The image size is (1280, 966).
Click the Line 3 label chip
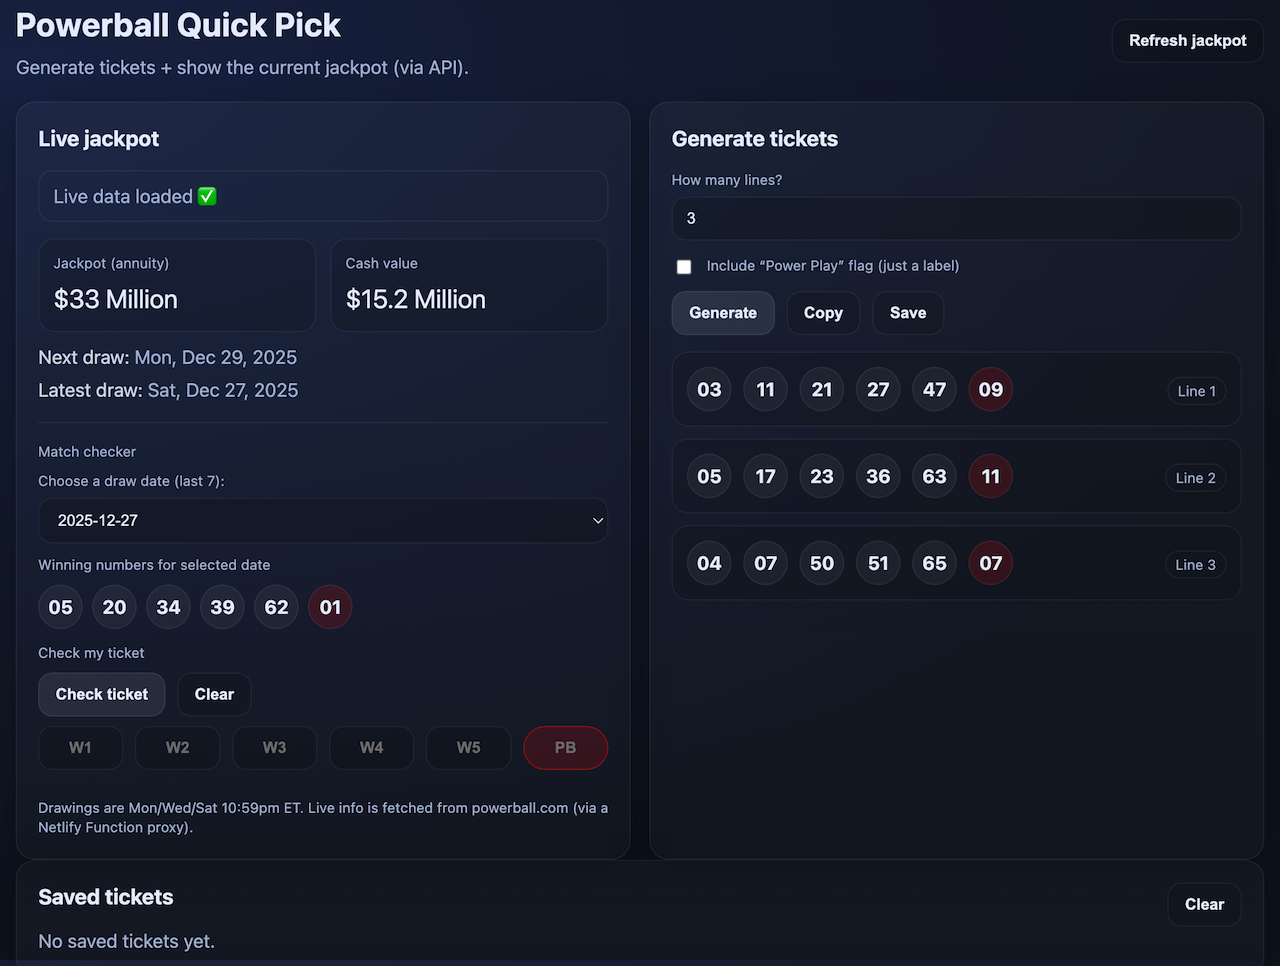click(1195, 565)
